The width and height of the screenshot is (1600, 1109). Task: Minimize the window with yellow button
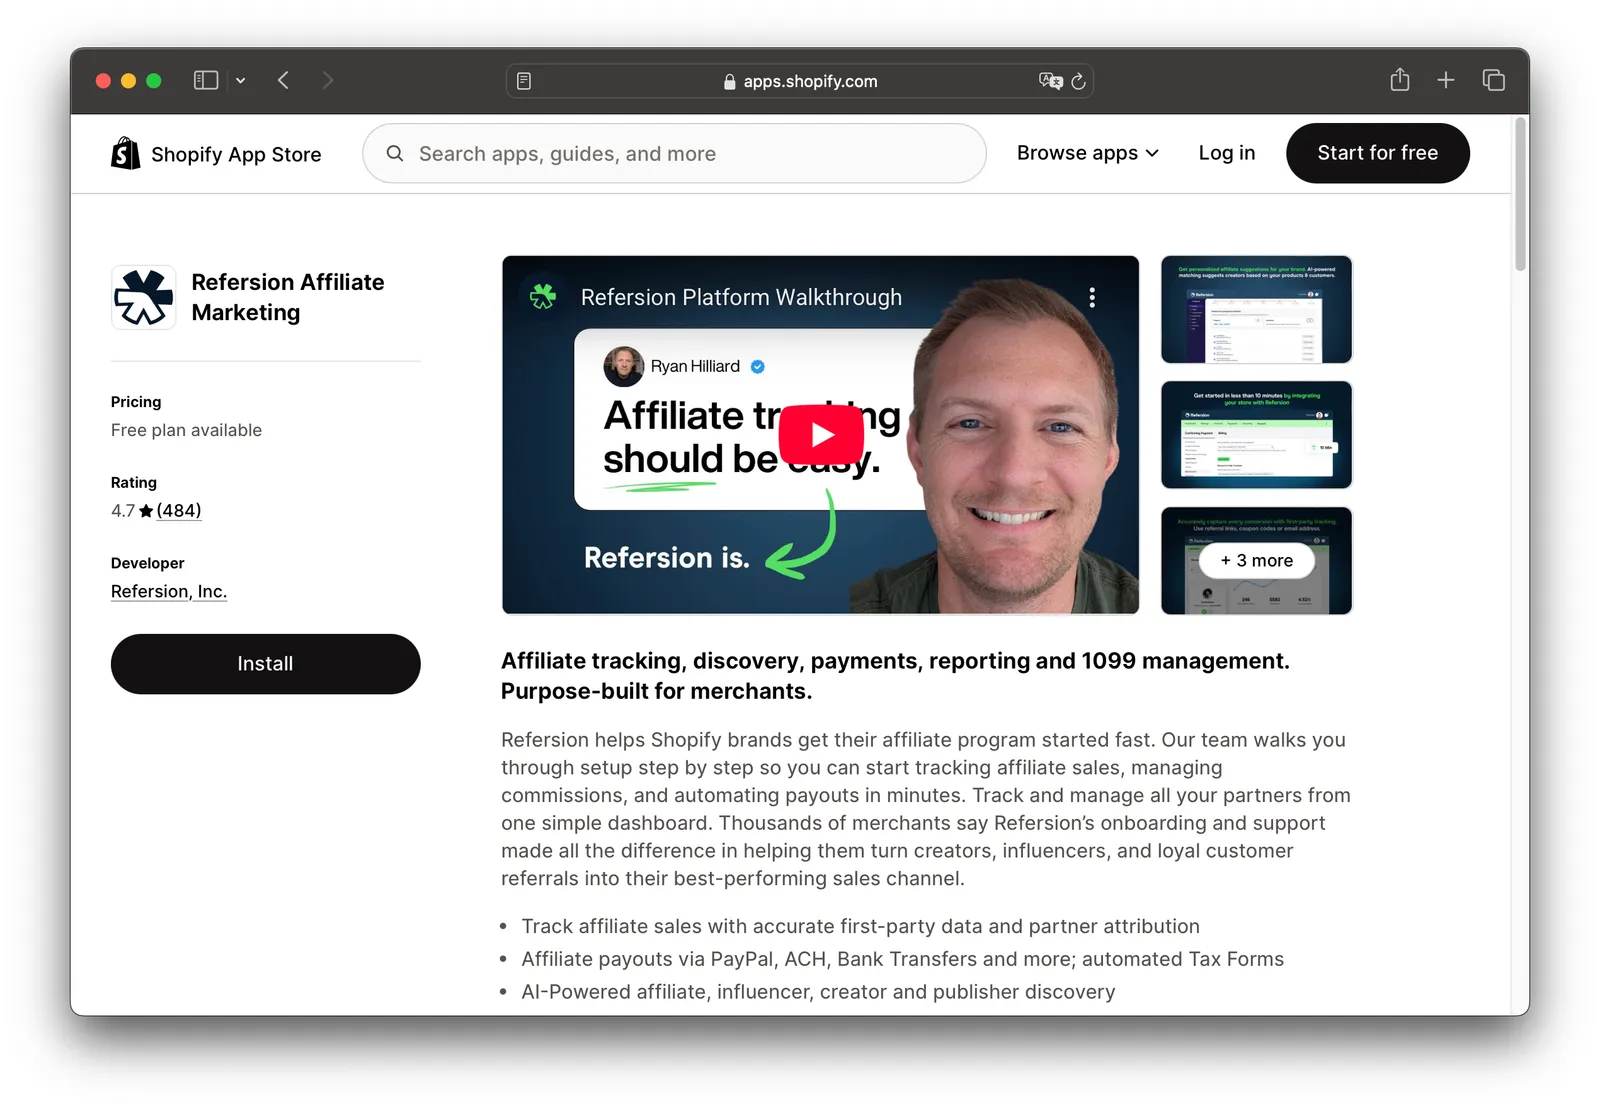point(128,81)
